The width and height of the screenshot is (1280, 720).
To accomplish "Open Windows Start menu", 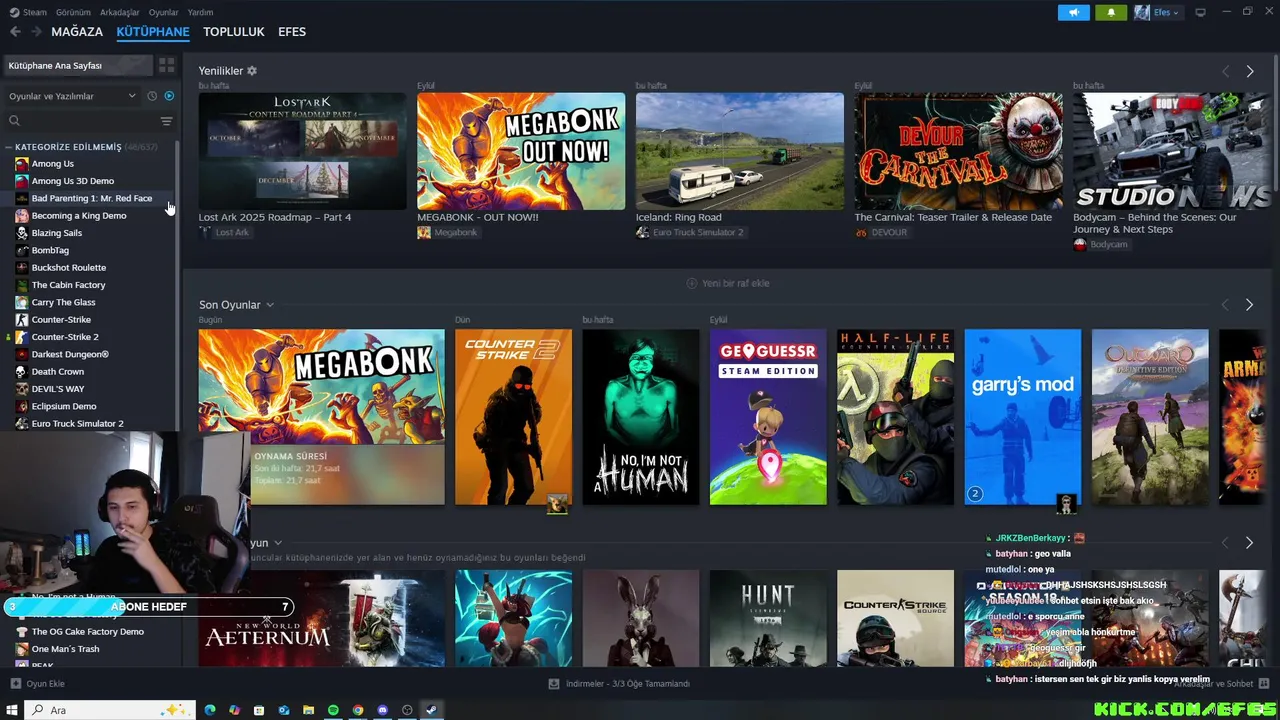I will [x=12, y=710].
